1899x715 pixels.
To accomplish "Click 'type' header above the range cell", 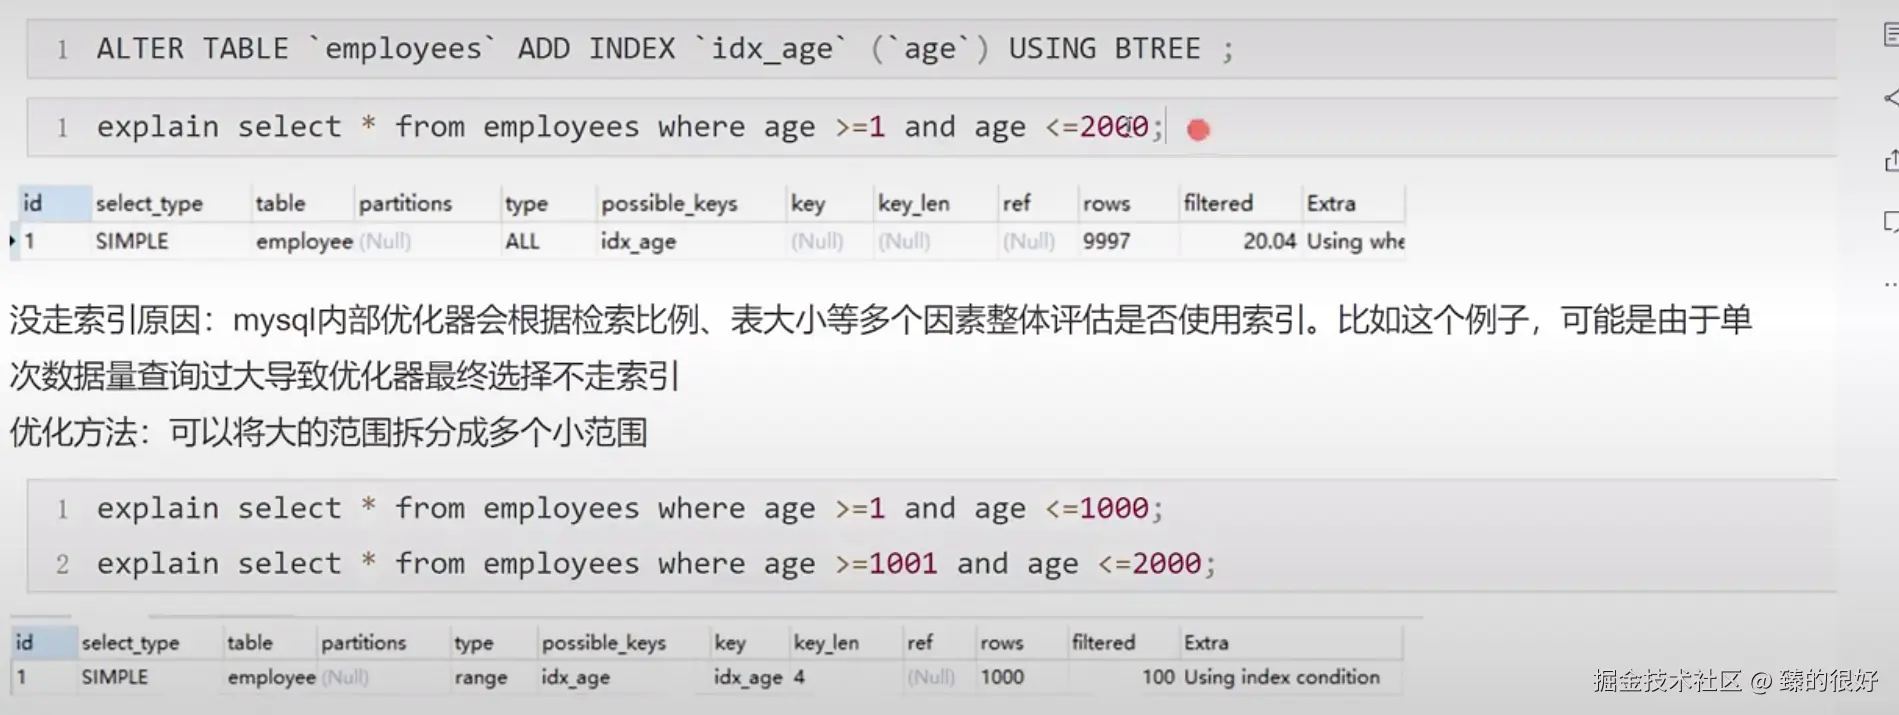I will coord(473,642).
